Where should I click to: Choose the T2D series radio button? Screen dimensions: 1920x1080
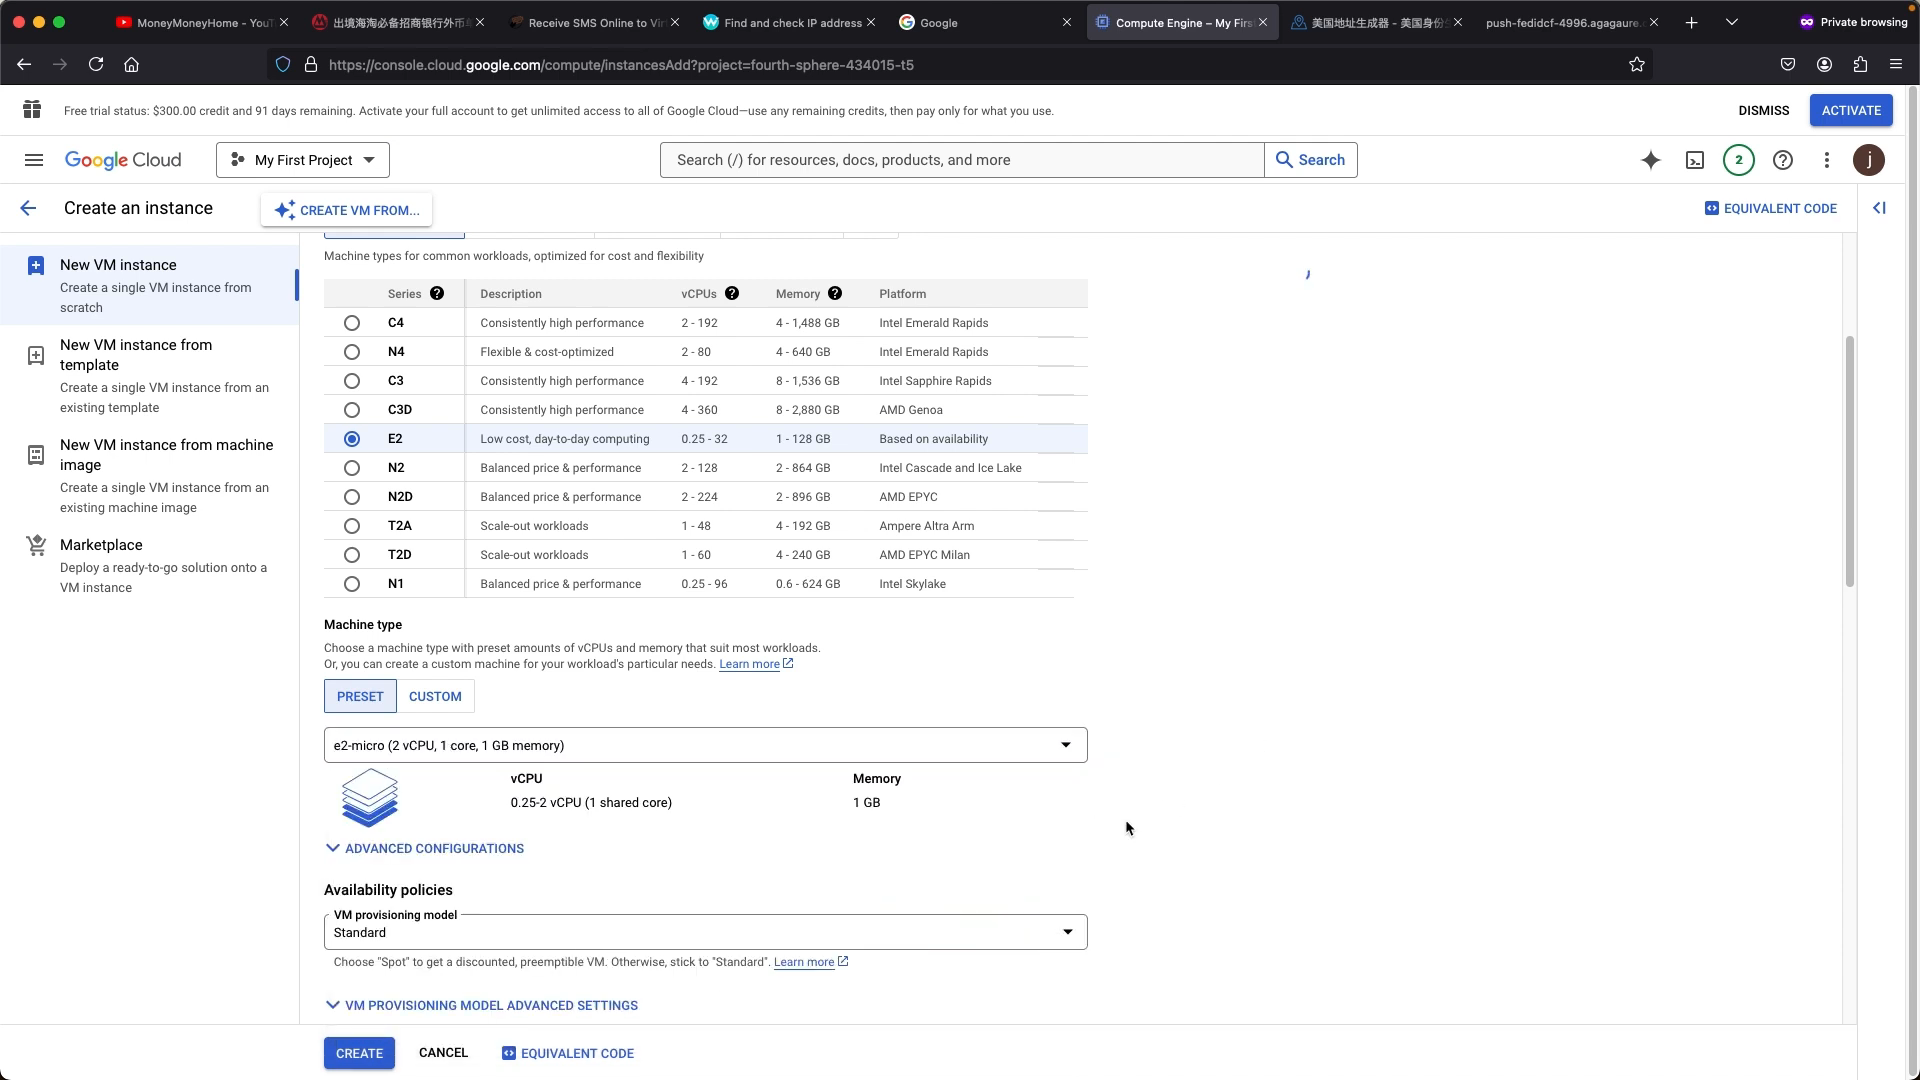(352, 555)
